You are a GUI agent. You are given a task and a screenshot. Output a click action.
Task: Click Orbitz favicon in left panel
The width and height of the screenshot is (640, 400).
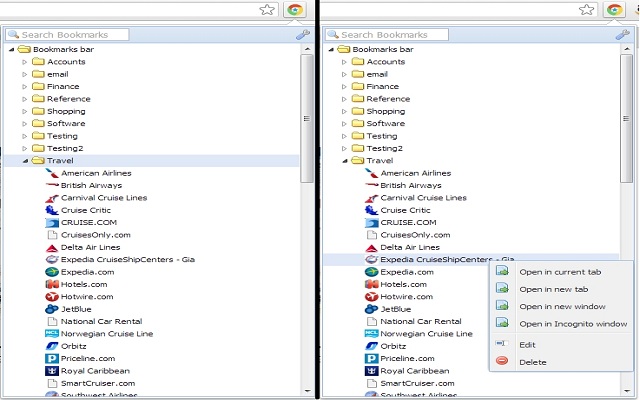click(x=52, y=346)
